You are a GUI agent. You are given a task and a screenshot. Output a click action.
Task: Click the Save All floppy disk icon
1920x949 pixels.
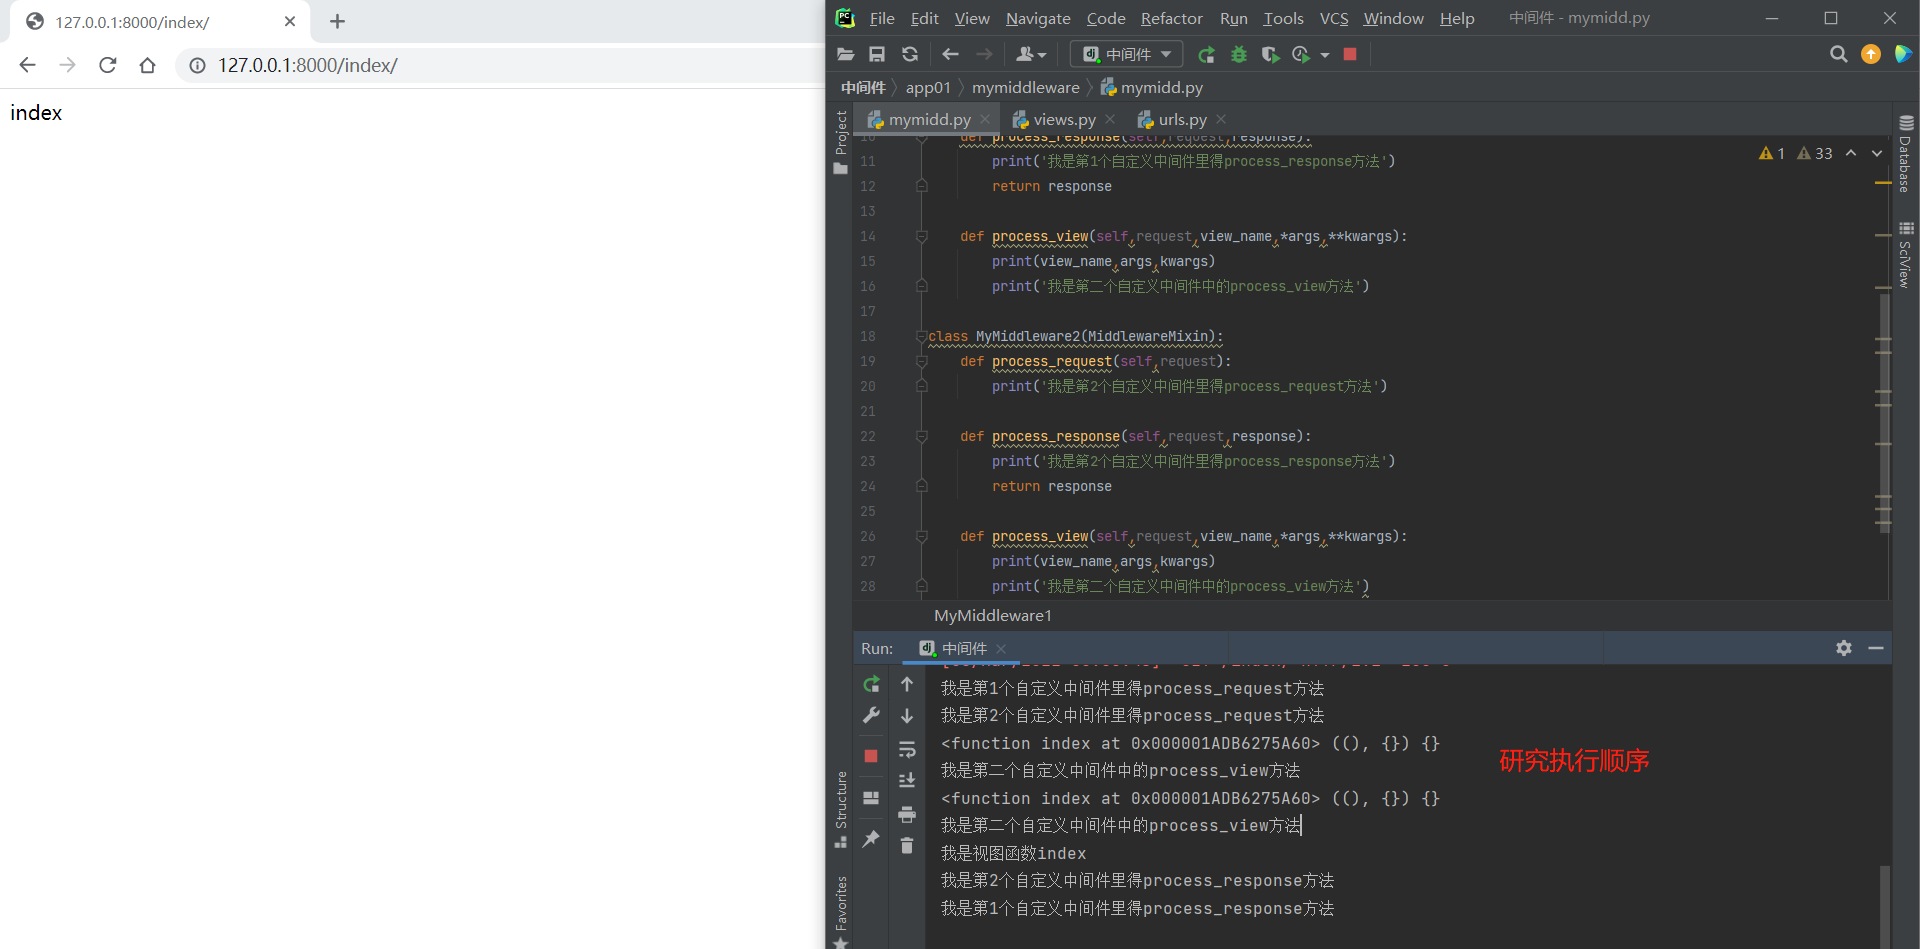point(877,54)
